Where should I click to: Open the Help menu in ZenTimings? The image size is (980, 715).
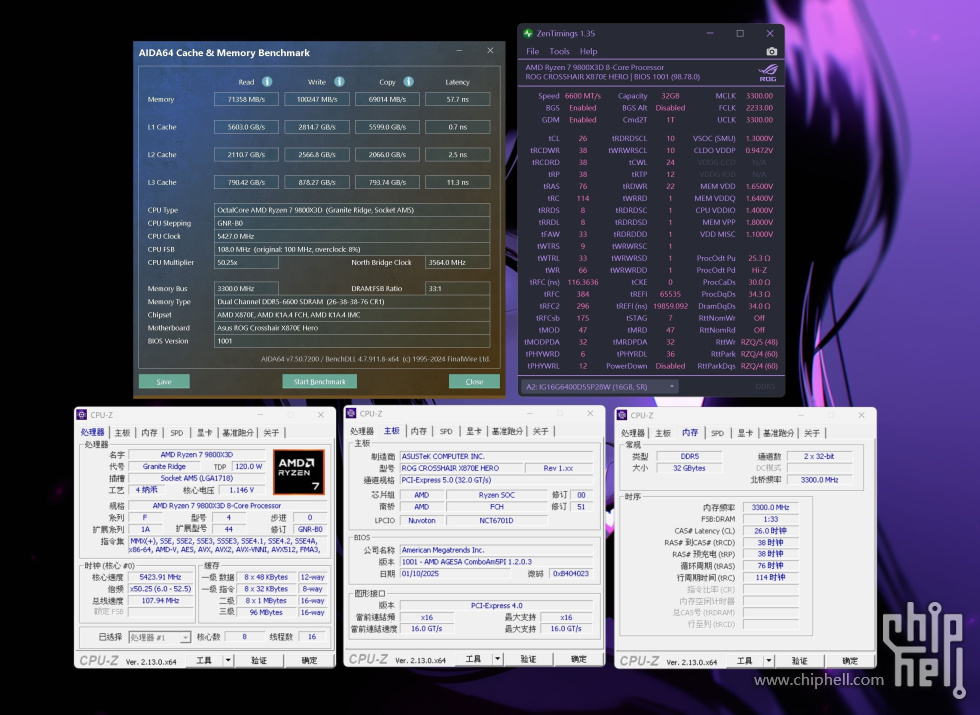(x=588, y=51)
